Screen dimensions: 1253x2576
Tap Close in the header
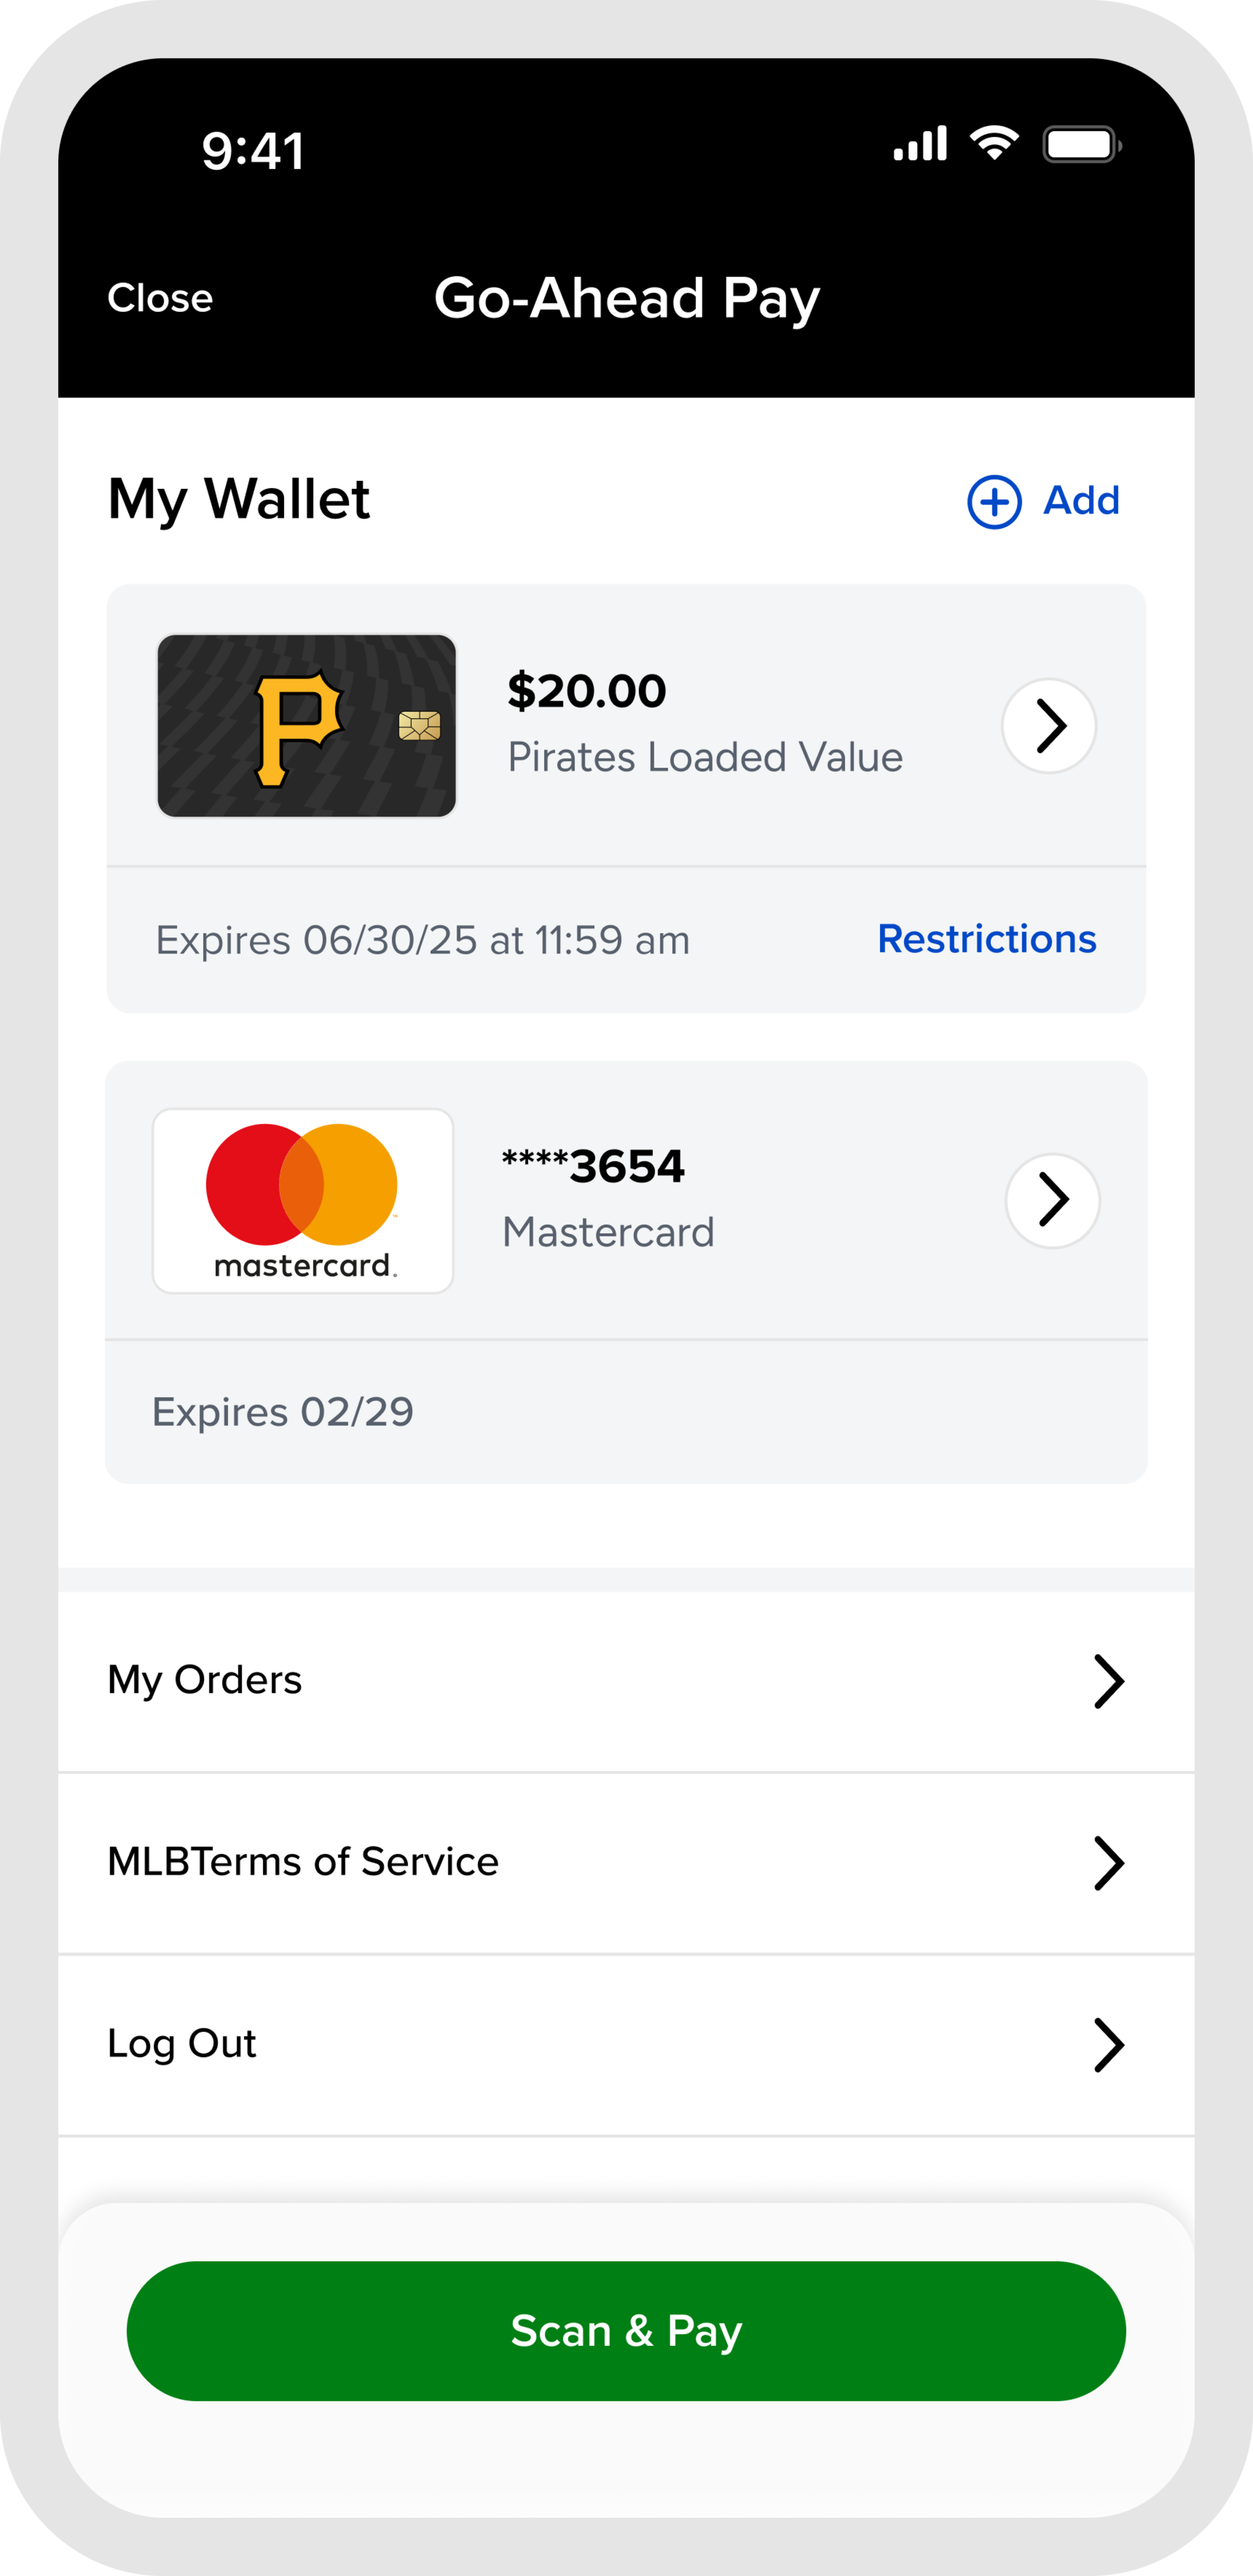(x=160, y=298)
